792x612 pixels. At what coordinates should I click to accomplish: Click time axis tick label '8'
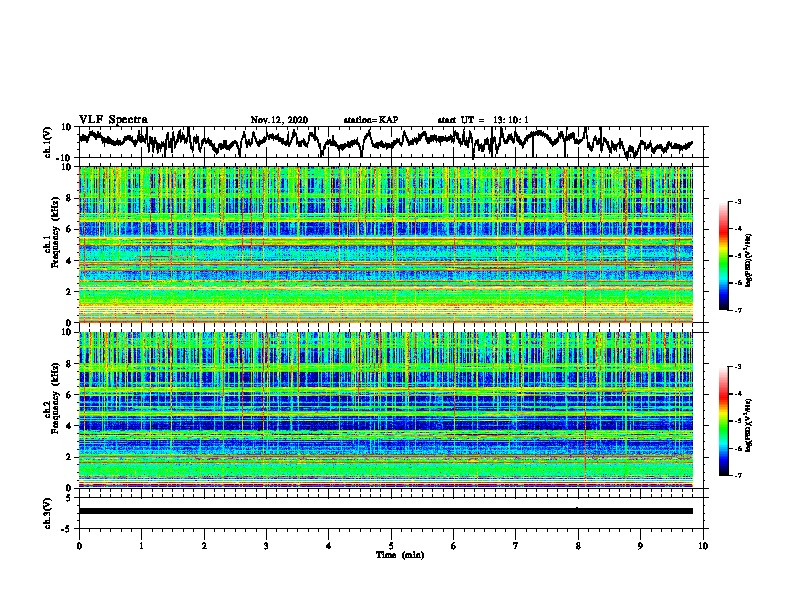[578, 546]
